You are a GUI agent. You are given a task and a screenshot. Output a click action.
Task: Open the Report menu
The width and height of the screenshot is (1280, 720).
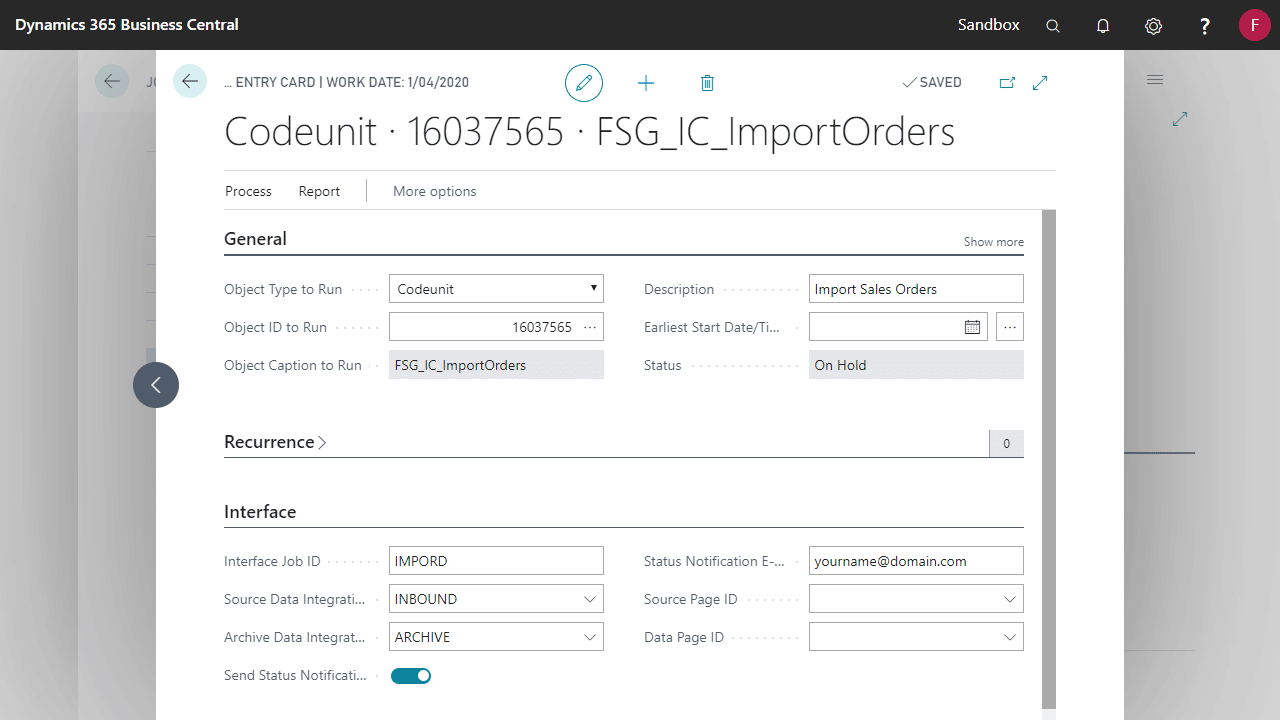click(x=319, y=191)
